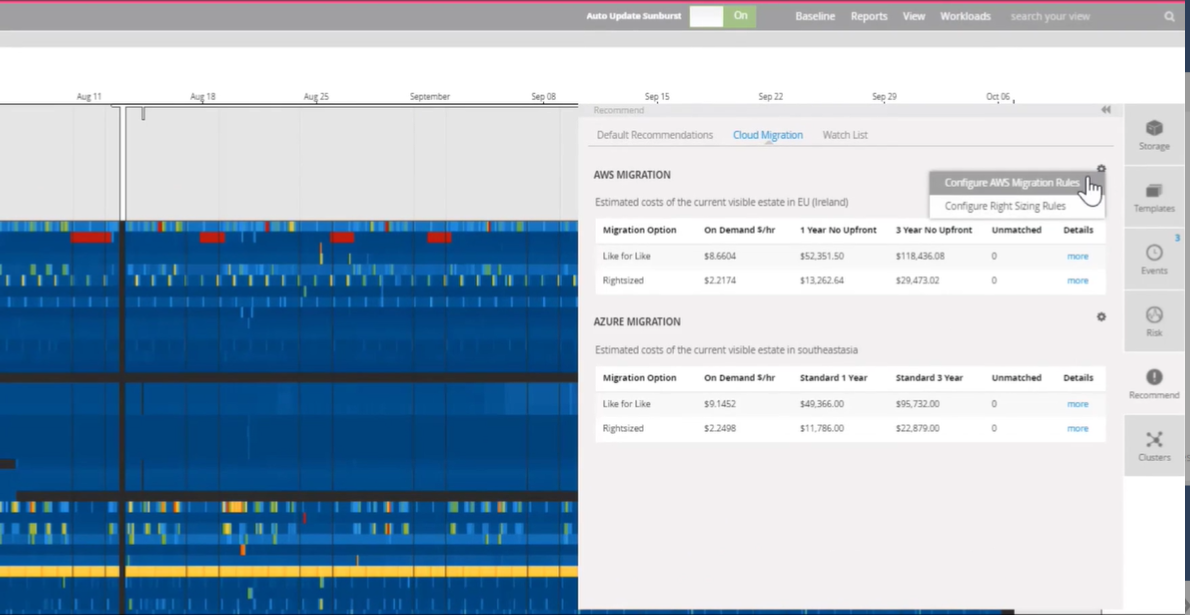Click AWS Rightsized 1 year $13,262.64

822,281
